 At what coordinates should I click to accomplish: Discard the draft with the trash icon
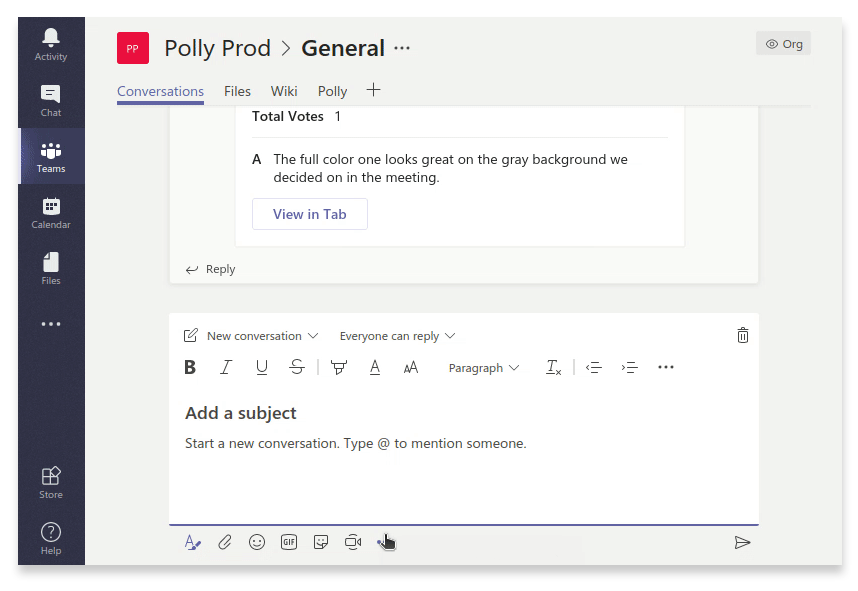coord(742,335)
